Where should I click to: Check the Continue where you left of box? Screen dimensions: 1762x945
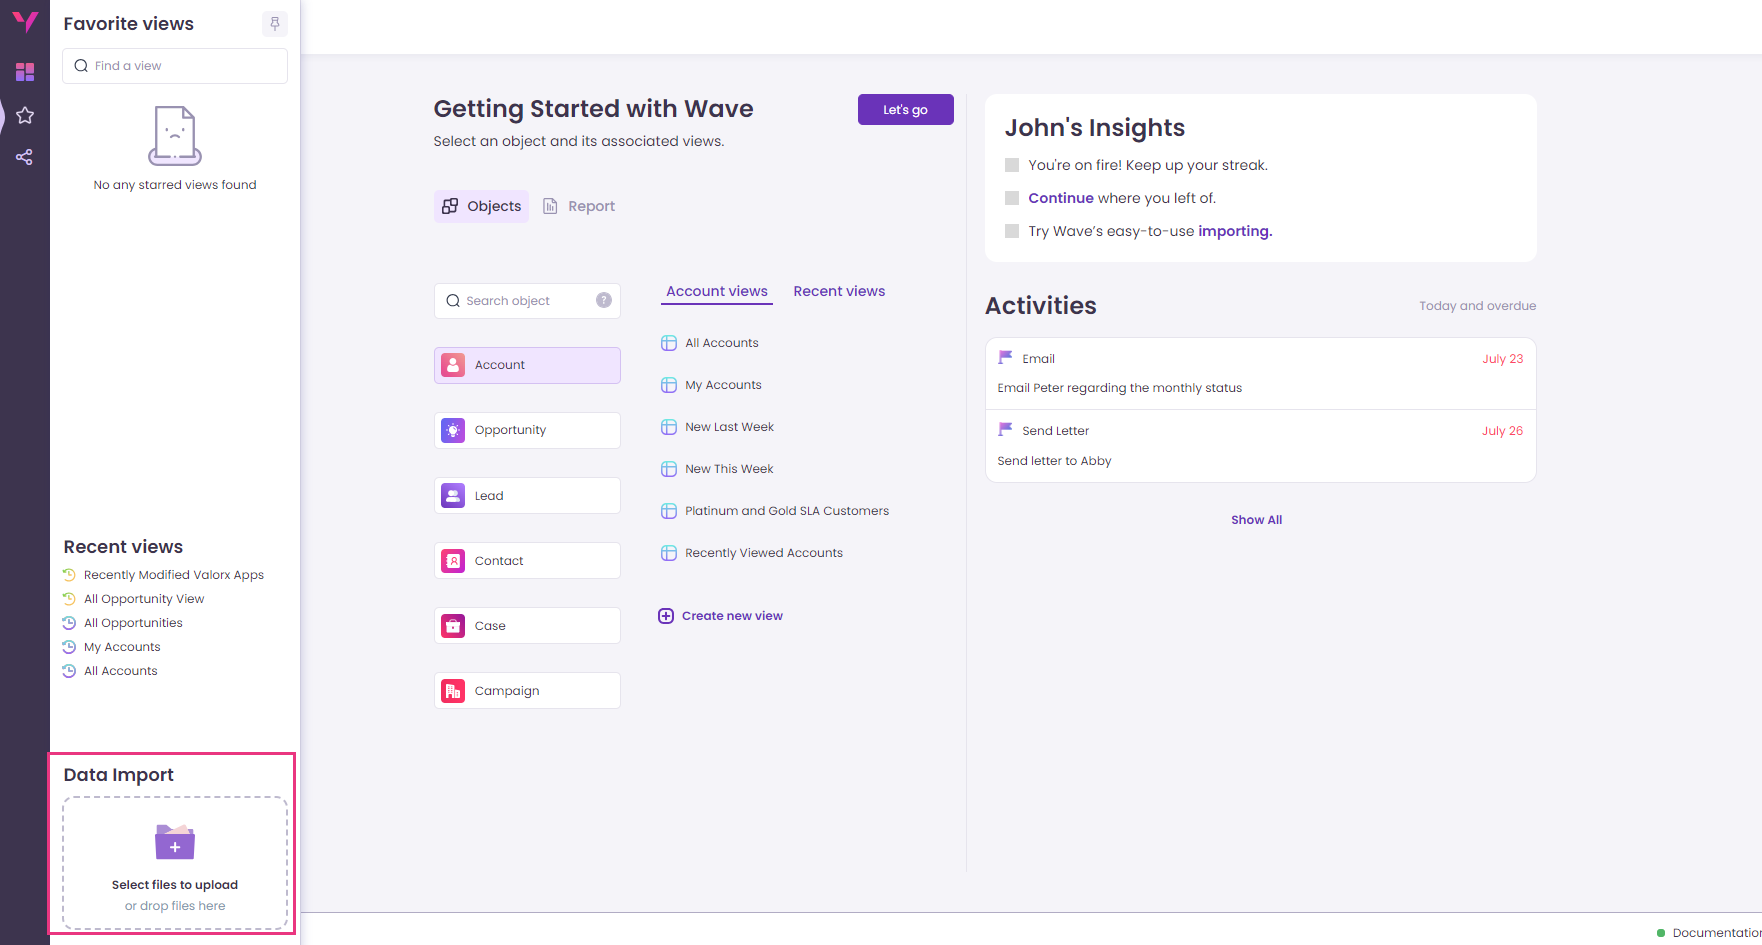pos(1012,198)
